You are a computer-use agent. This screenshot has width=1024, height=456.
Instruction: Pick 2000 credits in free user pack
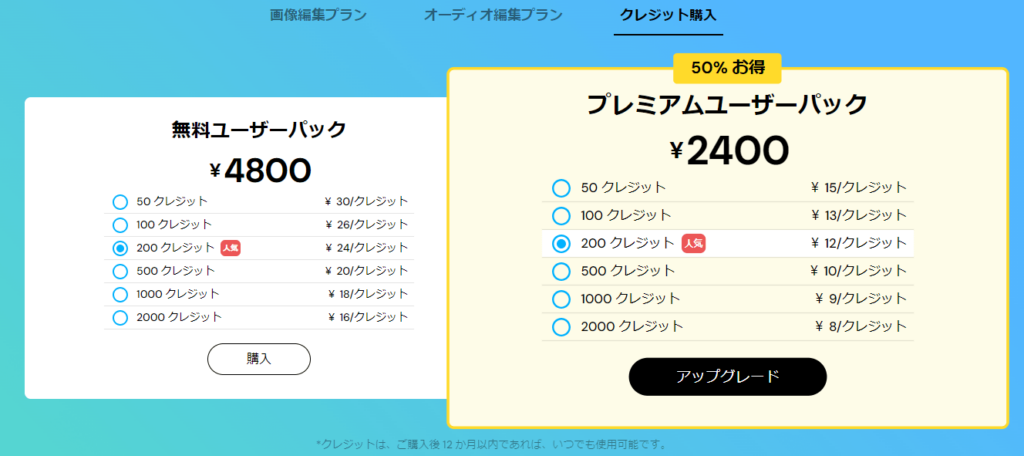click(120, 318)
